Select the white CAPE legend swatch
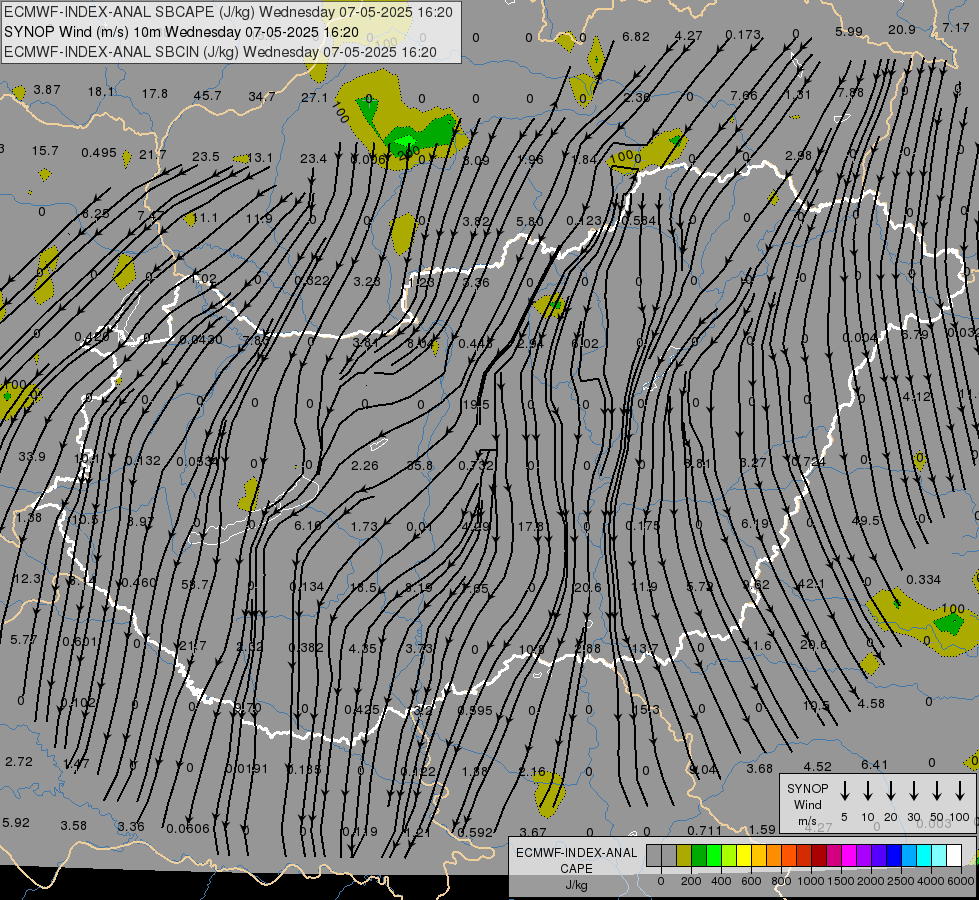This screenshot has width=979, height=900. pos(953,856)
